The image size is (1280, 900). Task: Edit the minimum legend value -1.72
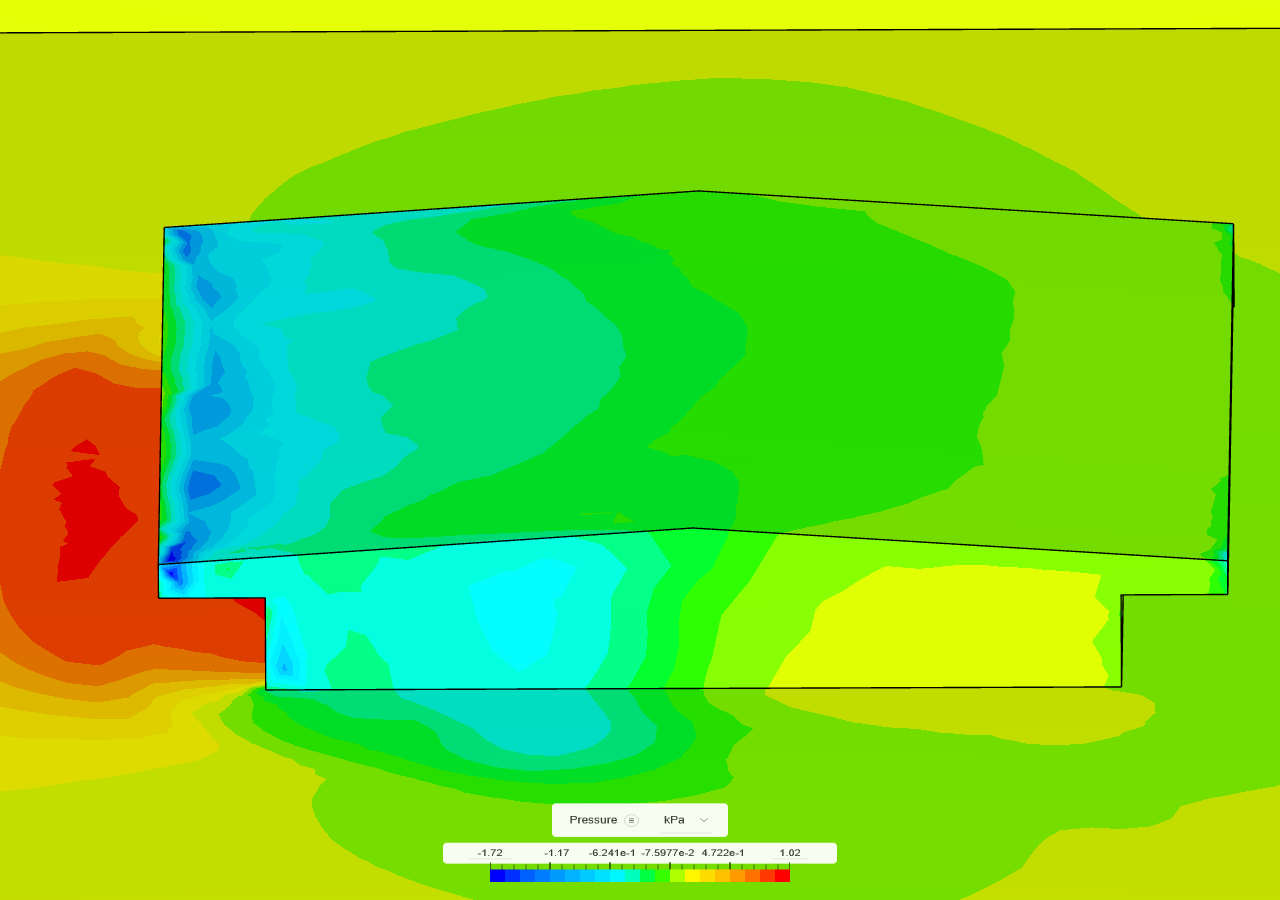[490, 853]
